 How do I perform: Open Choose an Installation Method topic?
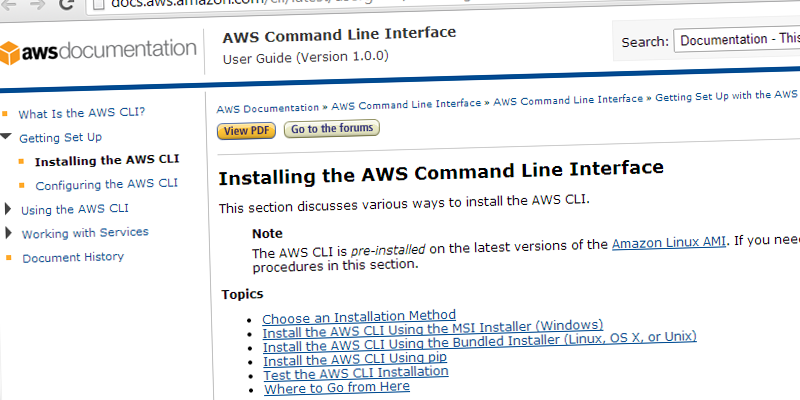click(x=359, y=316)
